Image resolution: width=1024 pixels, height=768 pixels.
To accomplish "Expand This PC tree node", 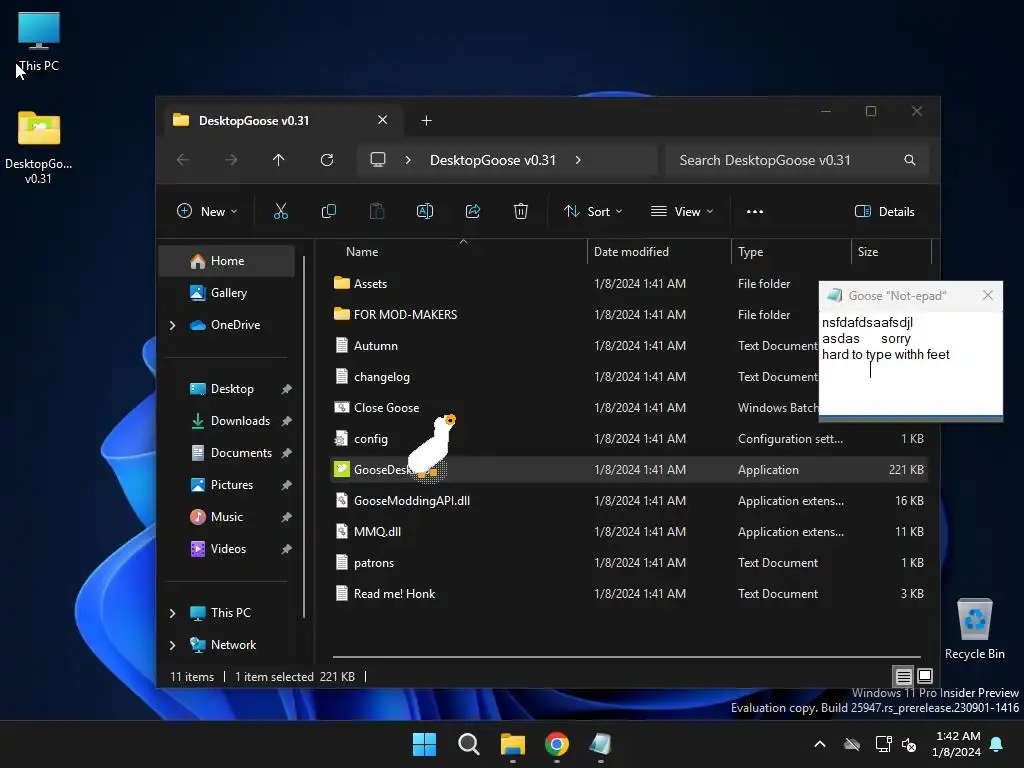I will pyautogui.click(x=172, y=613).
